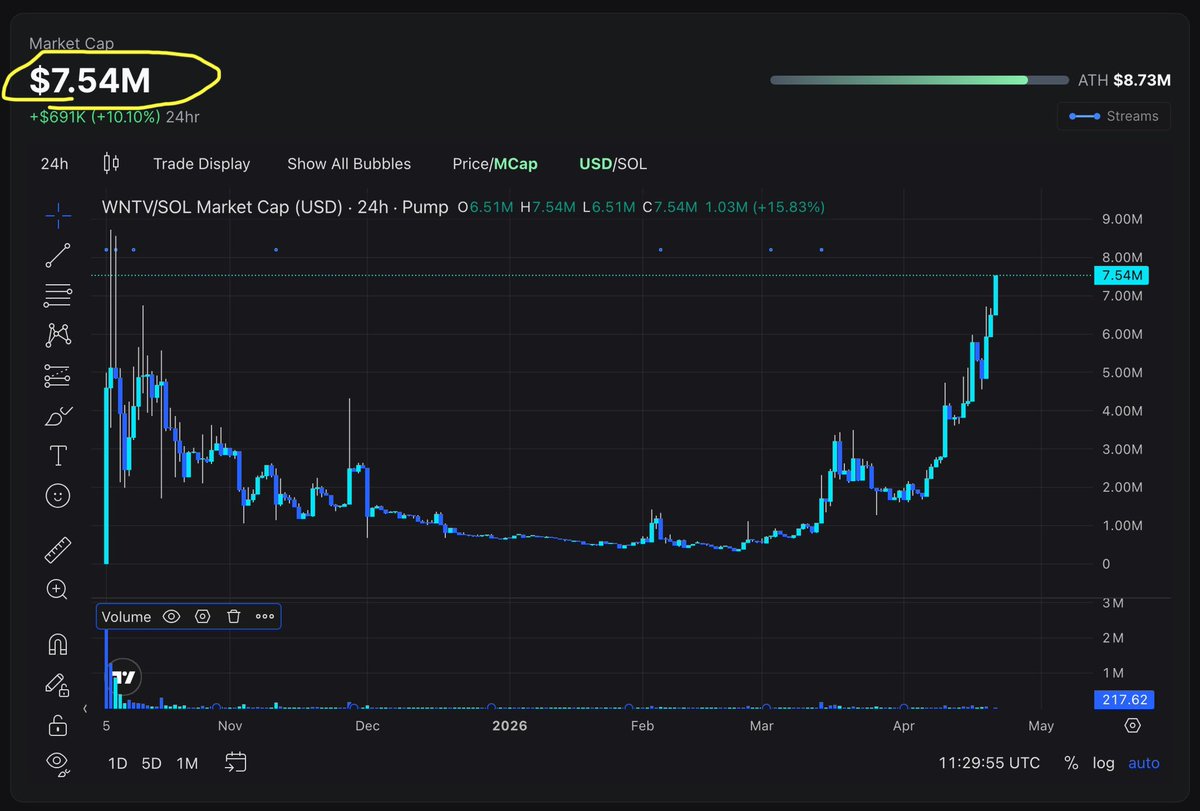Toggle stay in drawing mode pencil-lock
1200x811 pixels.
pyautogui.click(x=58, y=685)
